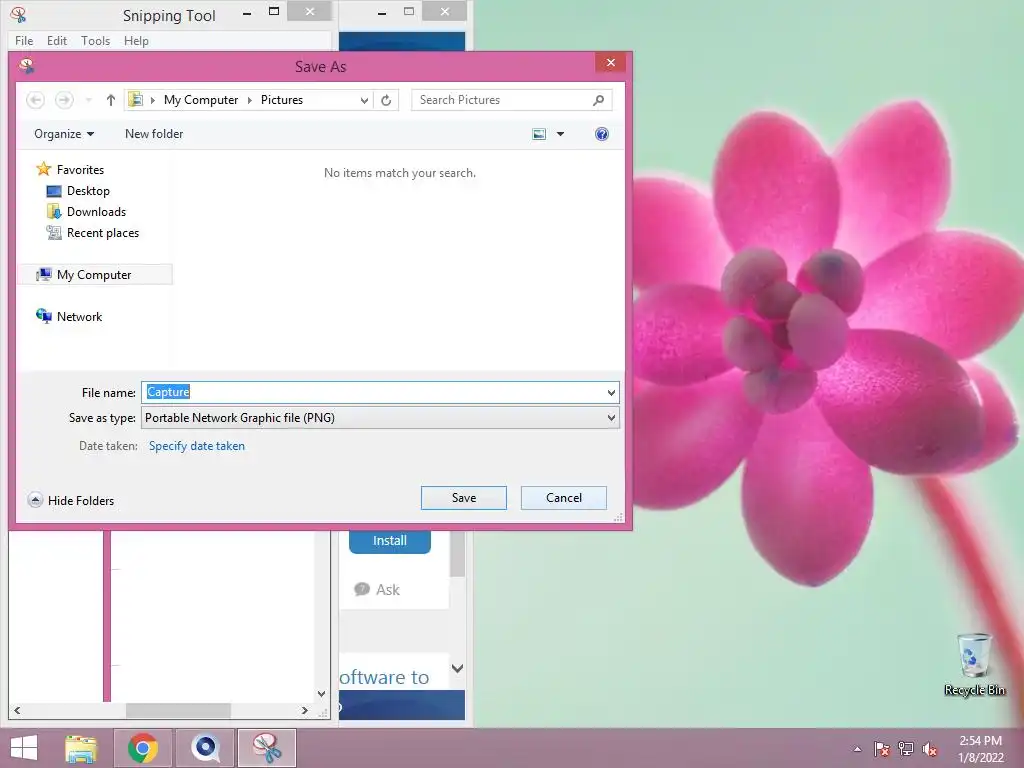The width and height of the screenshot is (1024, 768).
Task: Open Google Chrome from taskbar
Action: click(143, 748)
